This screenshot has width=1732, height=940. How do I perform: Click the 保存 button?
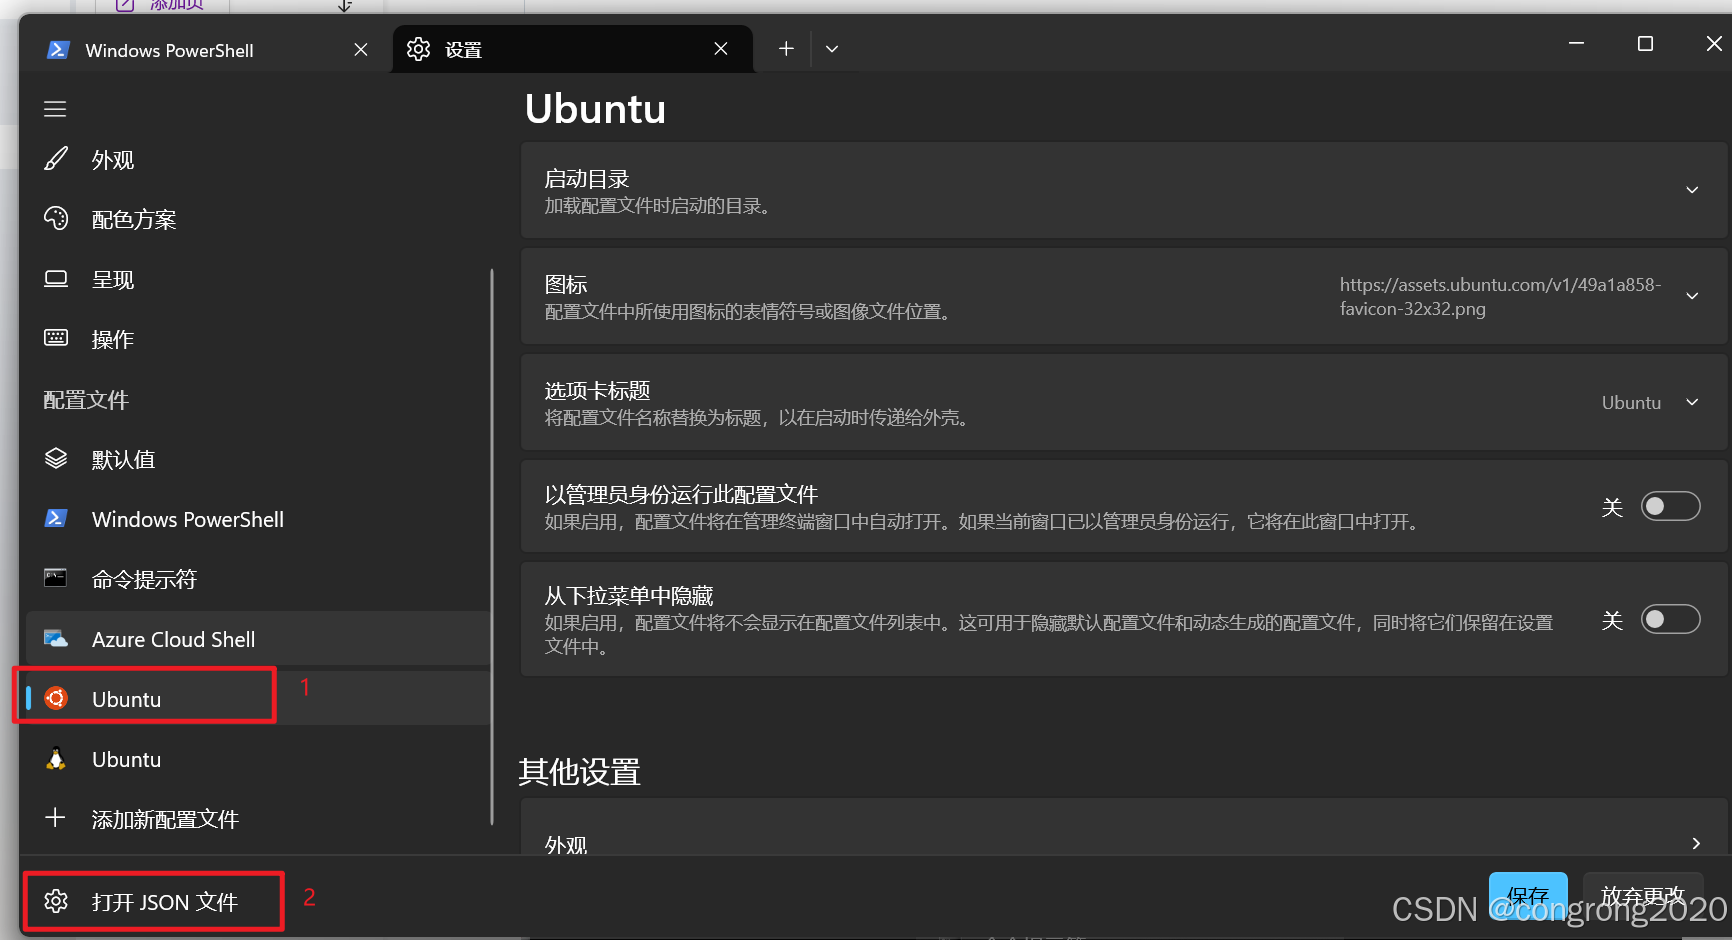click(1528, 895)
